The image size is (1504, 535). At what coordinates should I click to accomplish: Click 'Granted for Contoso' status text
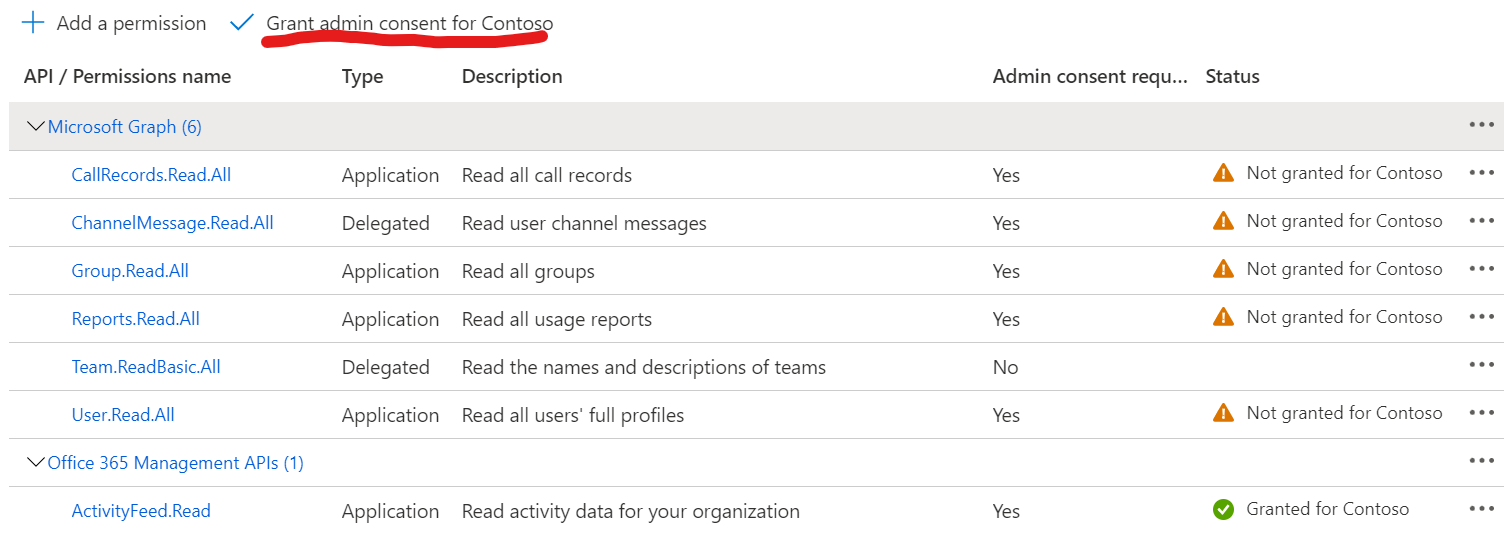(x=1328, y=509)
